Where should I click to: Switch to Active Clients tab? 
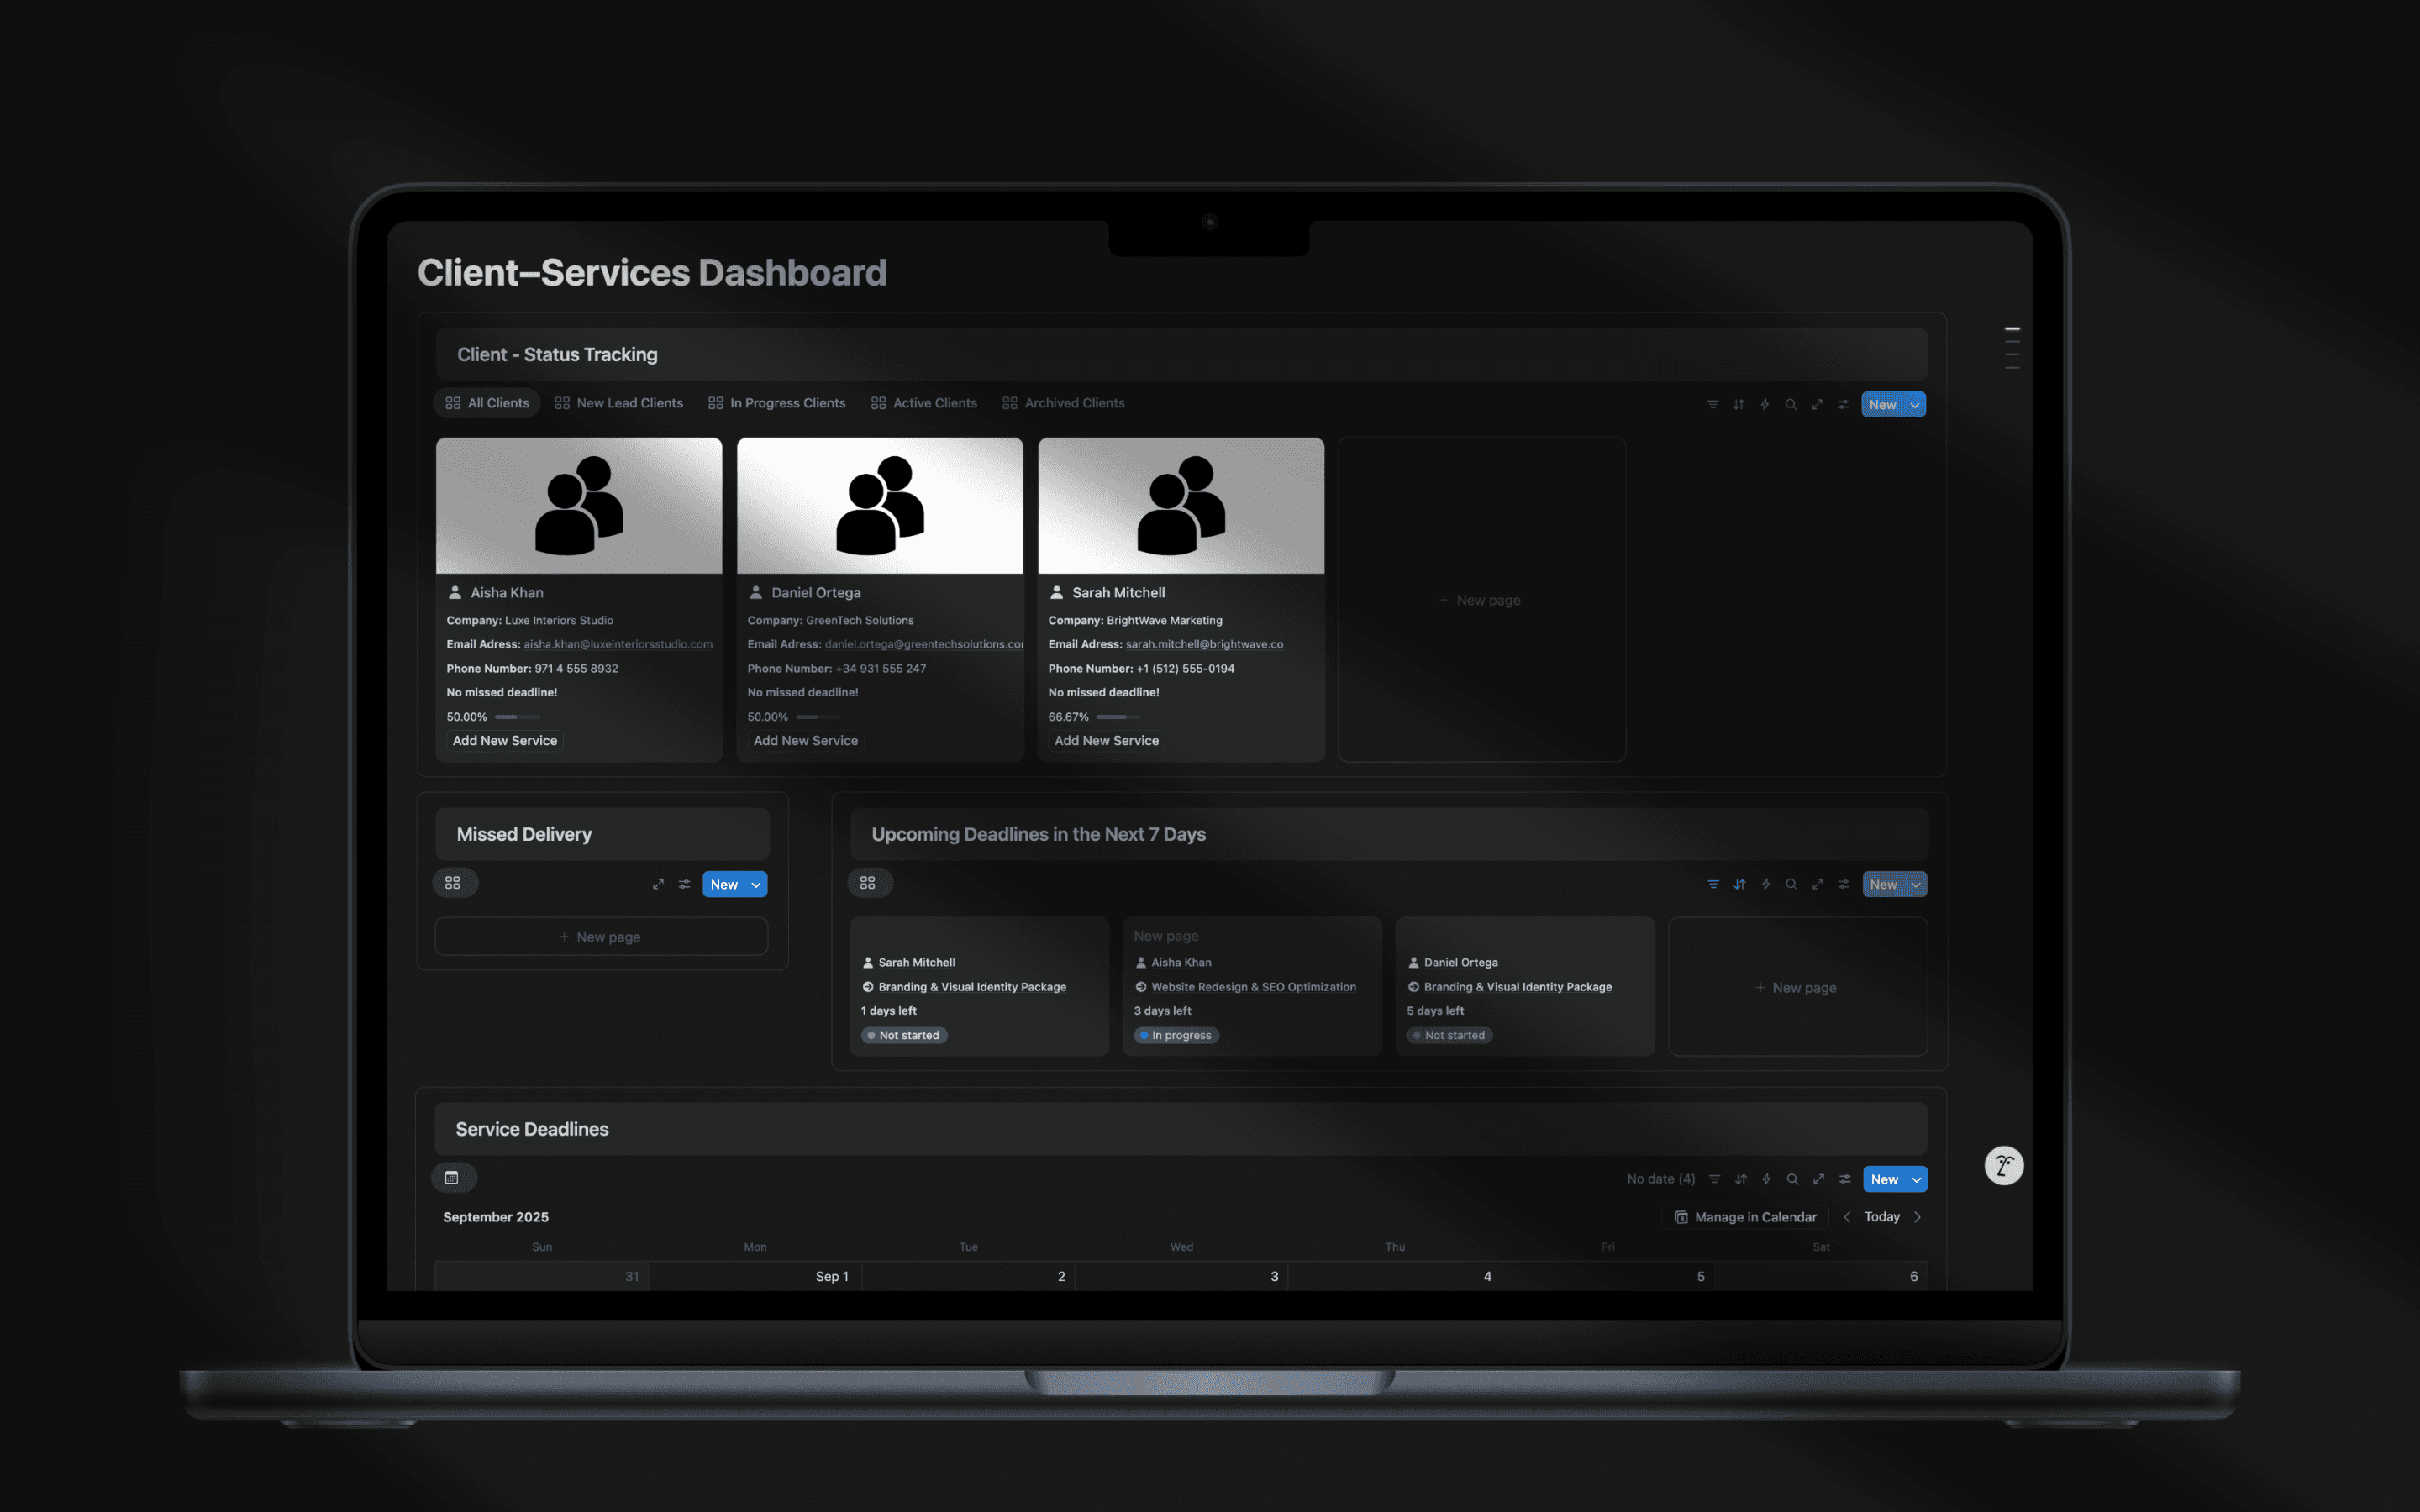(x=924, y=403)
